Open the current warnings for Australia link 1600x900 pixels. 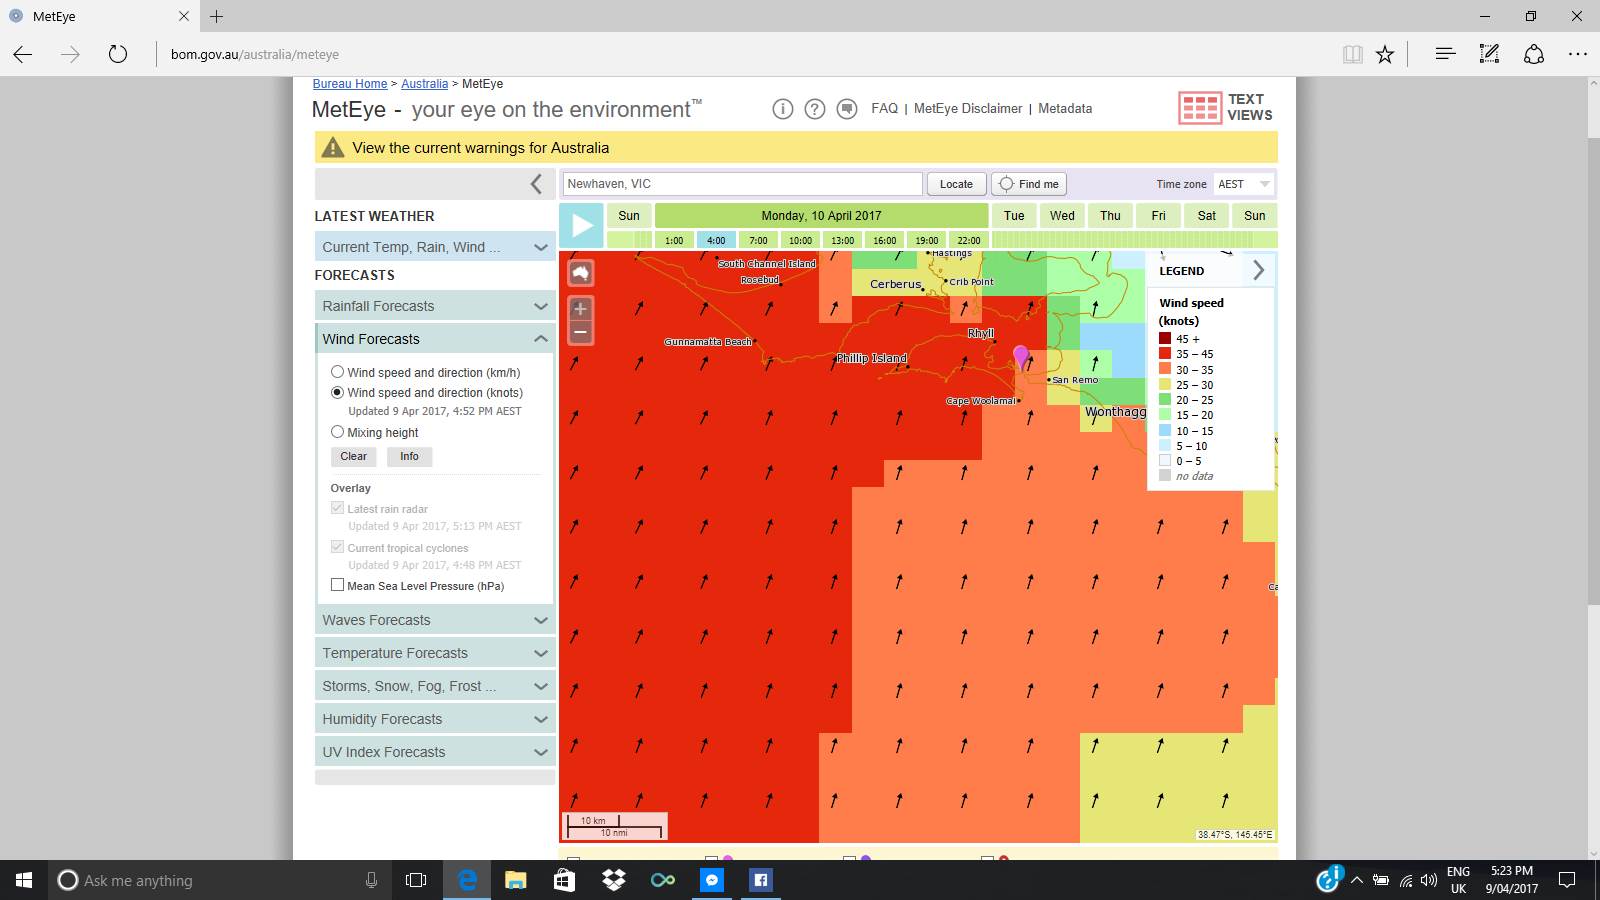pos(480,148)
